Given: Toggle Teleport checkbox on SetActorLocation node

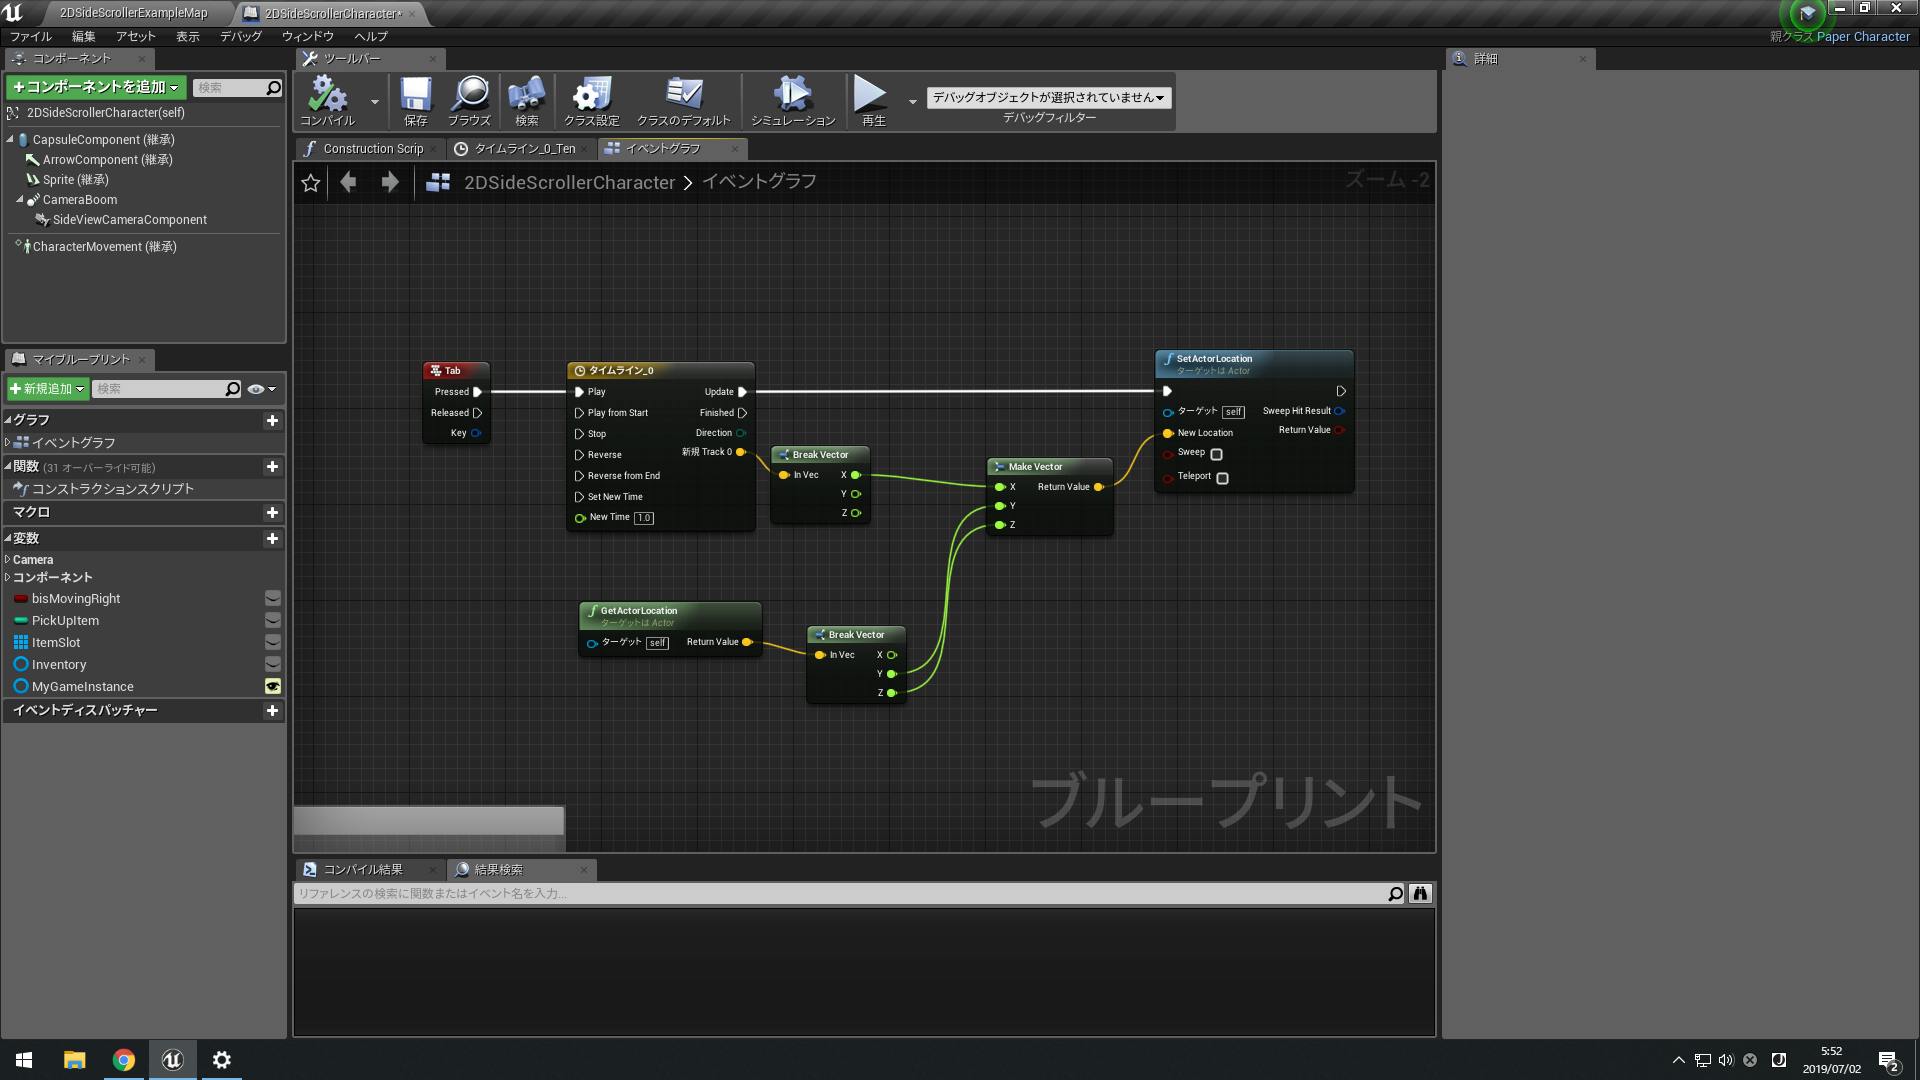Looking at the screenshot, I should pos(1222,478).
